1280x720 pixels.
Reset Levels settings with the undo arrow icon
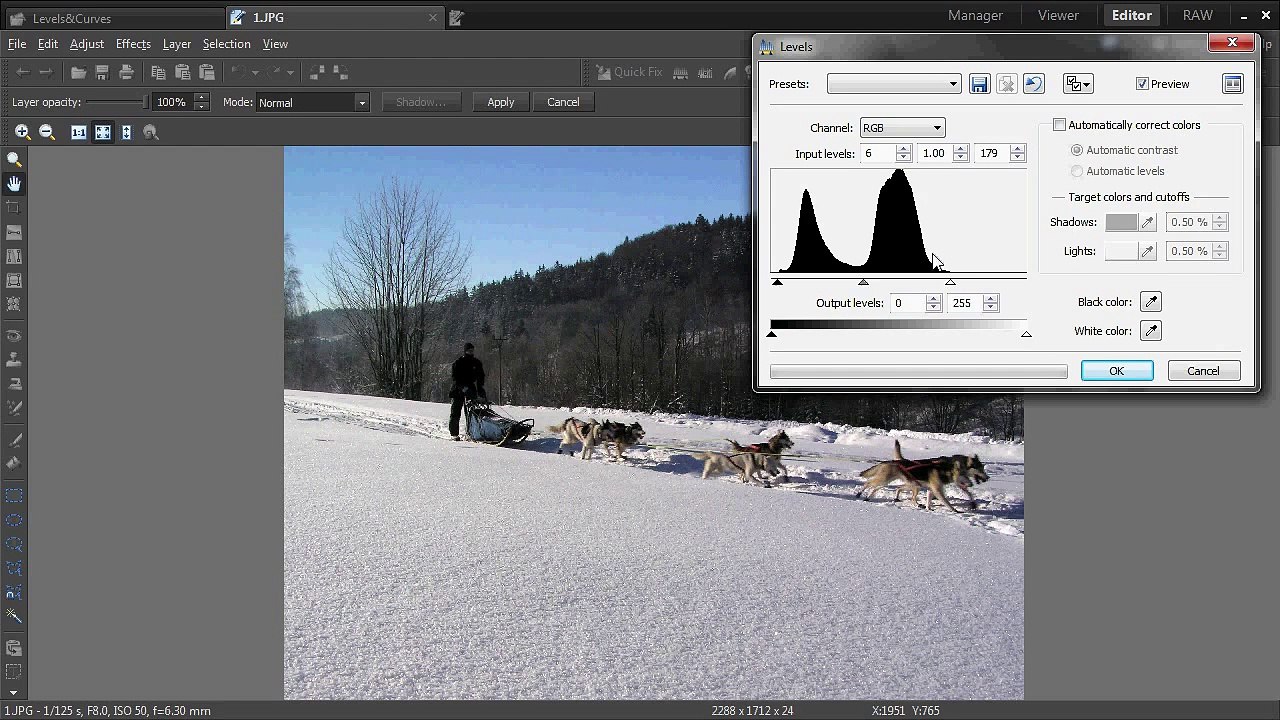point(1034,84)
